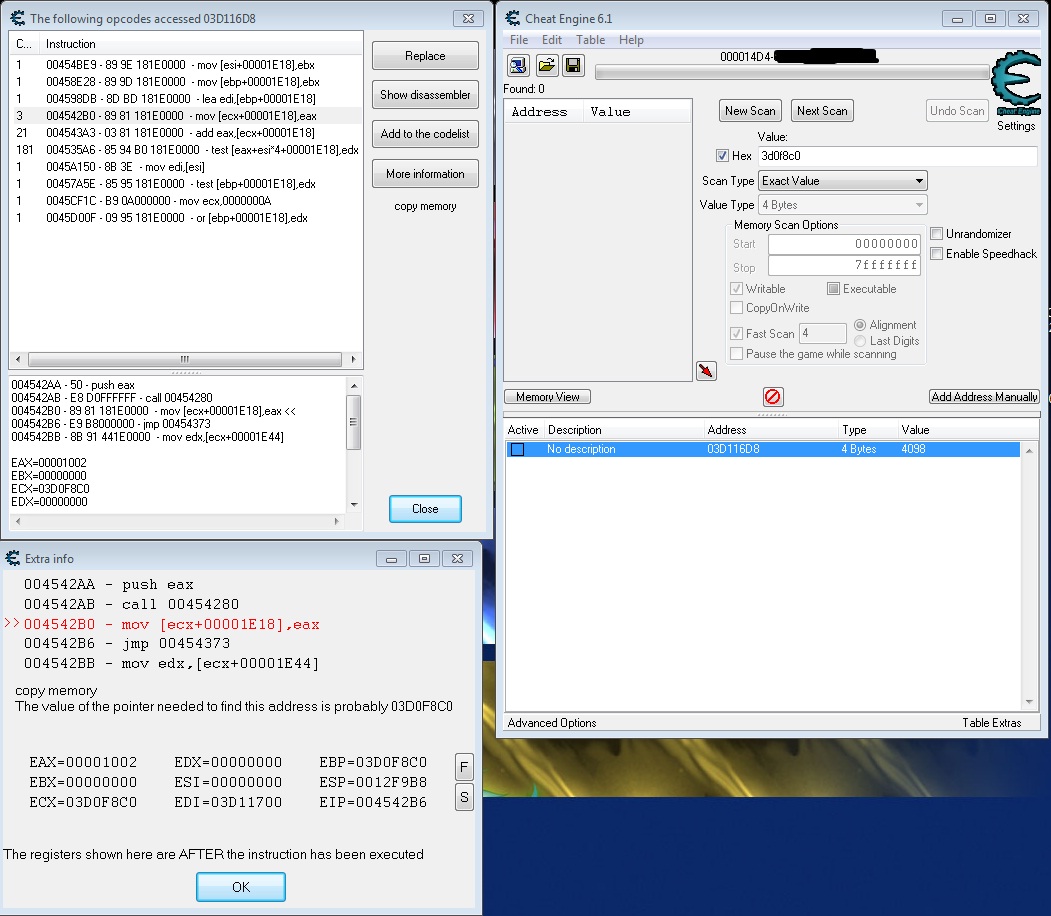
Task: Save the cheat table using floppy disk icon
Action: (x=571, y=65)
